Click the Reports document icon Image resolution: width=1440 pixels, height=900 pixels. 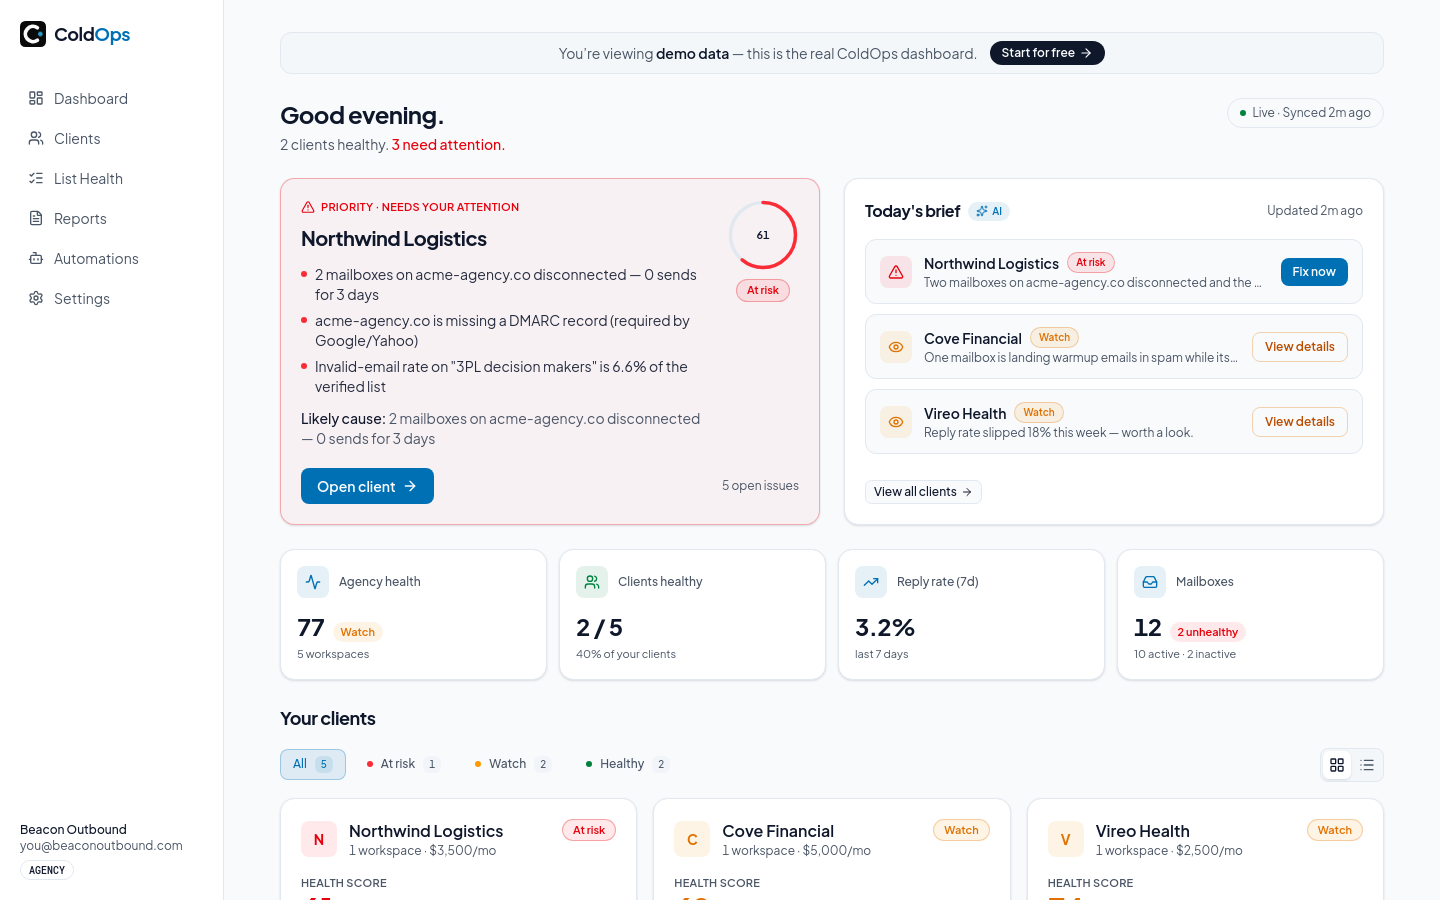click(36, 218)
